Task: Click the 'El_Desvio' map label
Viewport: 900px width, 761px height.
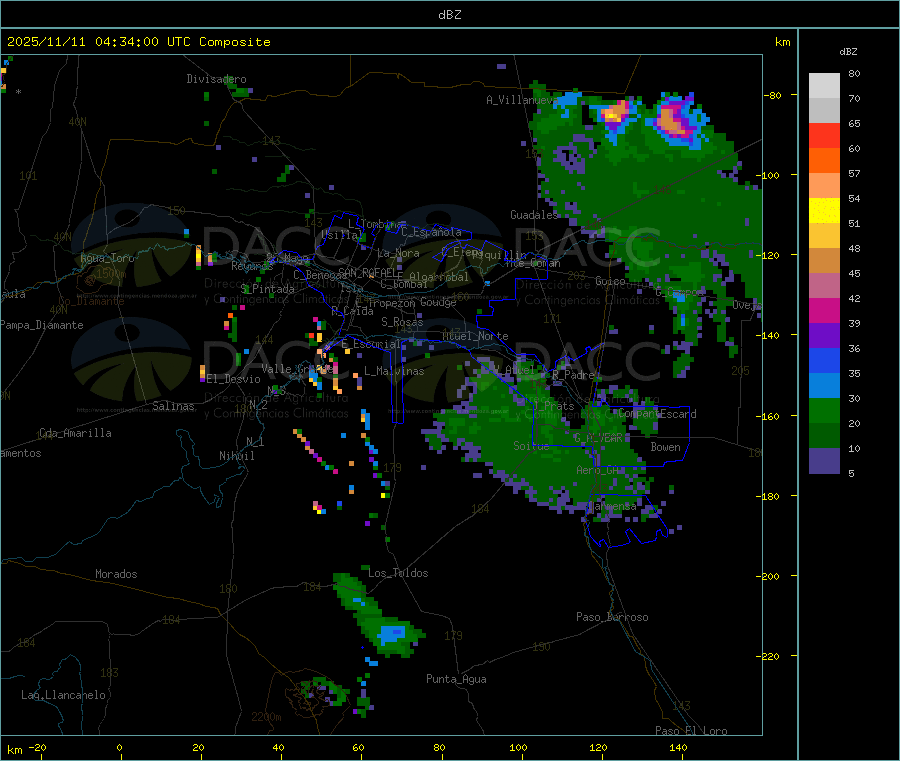Action: point(234,379)
